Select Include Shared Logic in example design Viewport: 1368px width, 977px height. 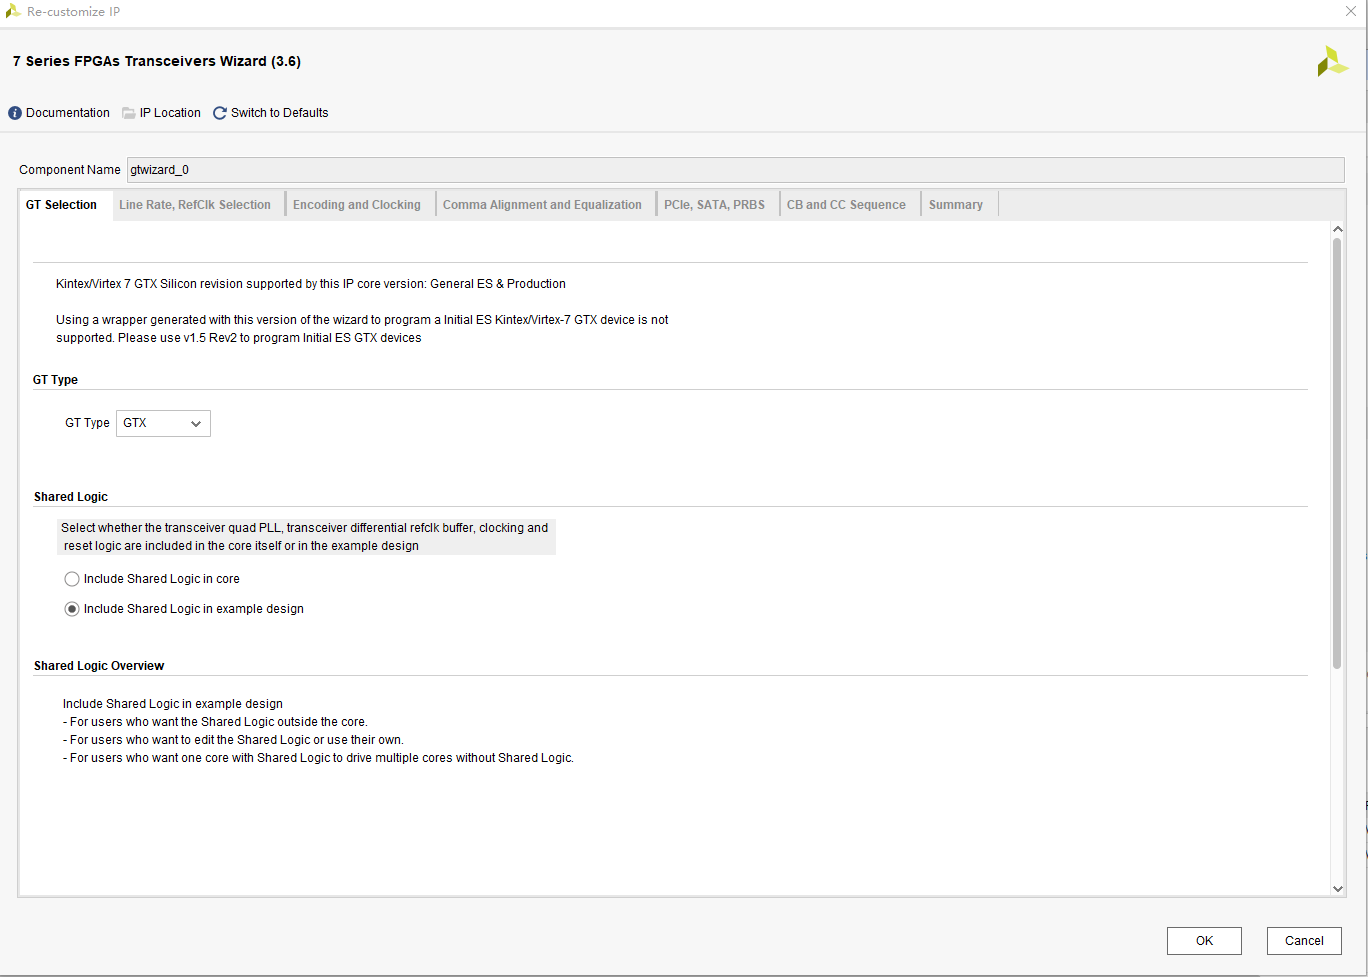[x=72, y=609]
